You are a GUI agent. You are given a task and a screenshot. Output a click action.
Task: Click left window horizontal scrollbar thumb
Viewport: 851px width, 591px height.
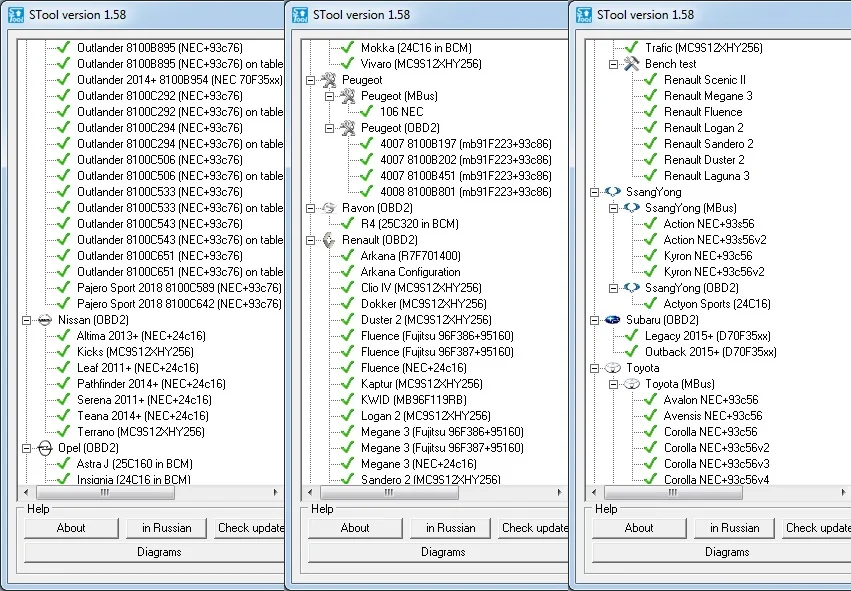click(x=105, y=492)
